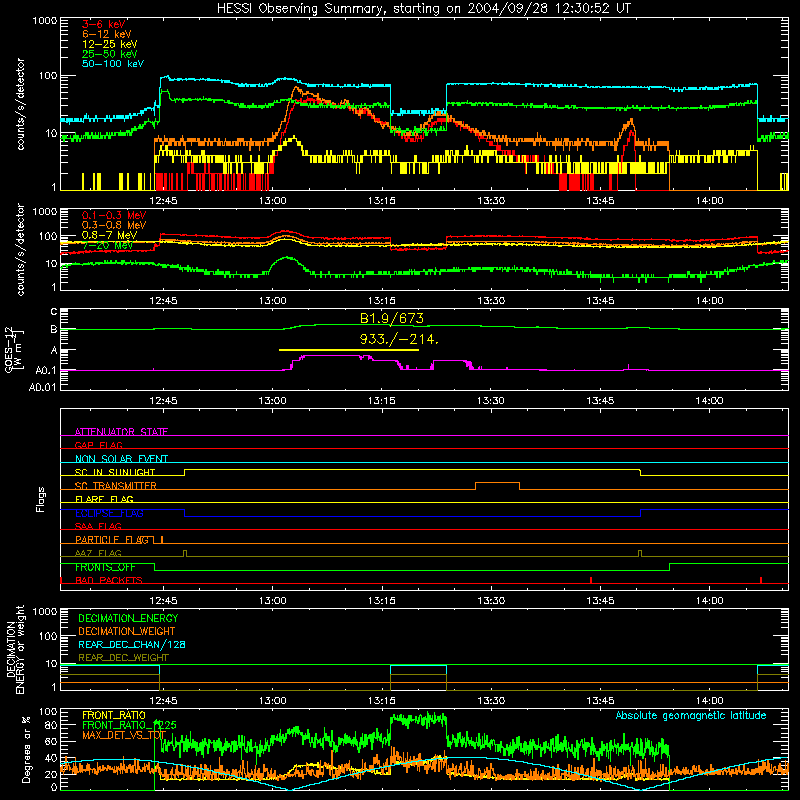Select the 6-12 keV legend label
The image size is (800, 800).
(x=107, y=34)
